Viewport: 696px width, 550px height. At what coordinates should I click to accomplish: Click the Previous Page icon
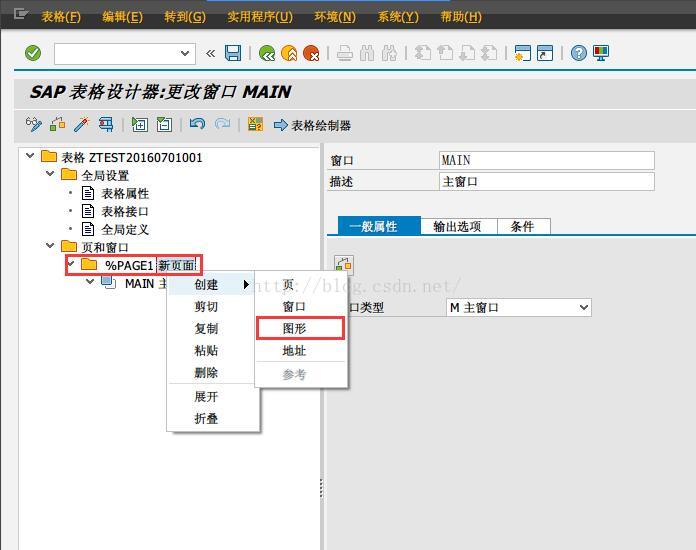pos(445,53)
